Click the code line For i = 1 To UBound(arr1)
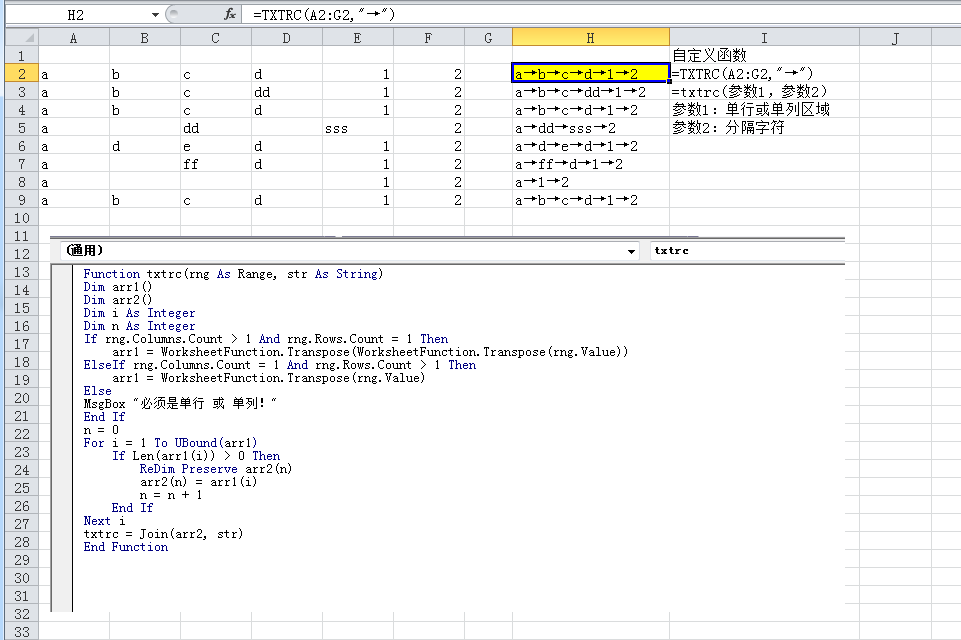Viewport: 961px width, 640px height. click(170, 443)
